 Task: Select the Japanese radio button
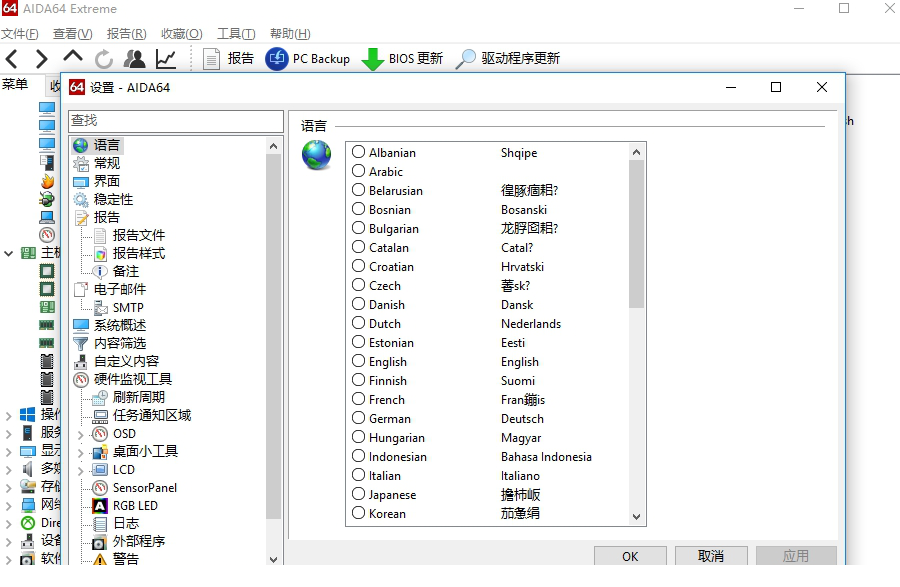click(x=359, y=494)
